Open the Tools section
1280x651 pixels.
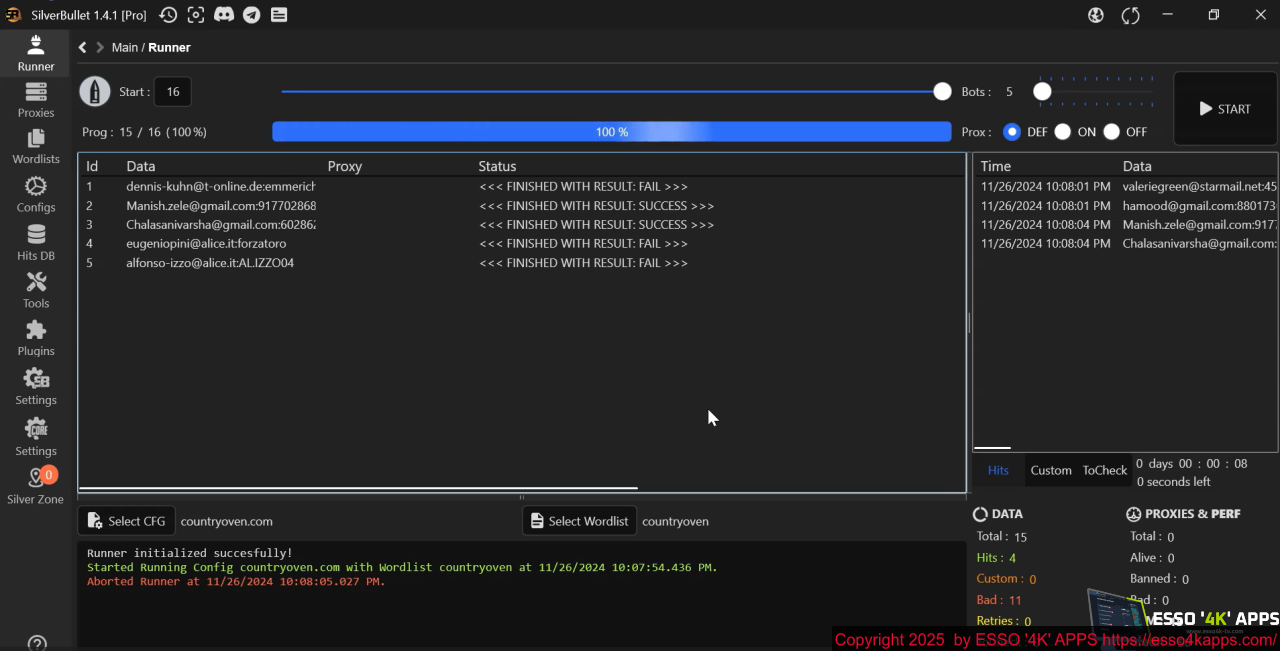(36, 290)
